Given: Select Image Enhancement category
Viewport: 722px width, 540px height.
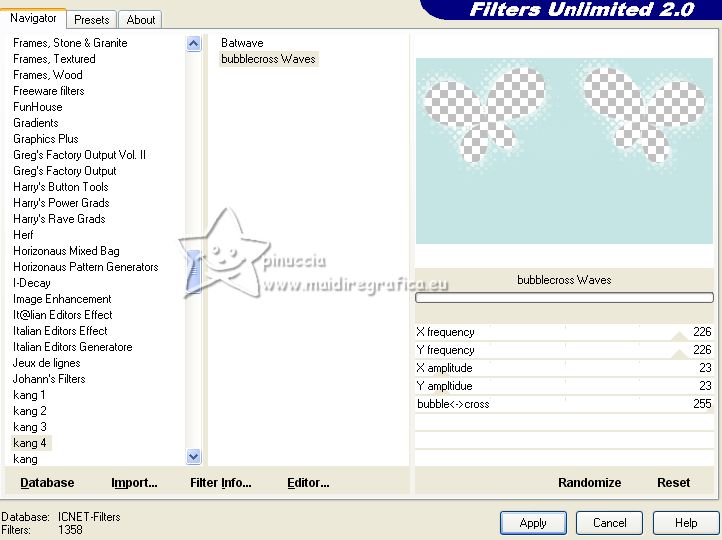Looking at the screenshot, I should [62, 299].
